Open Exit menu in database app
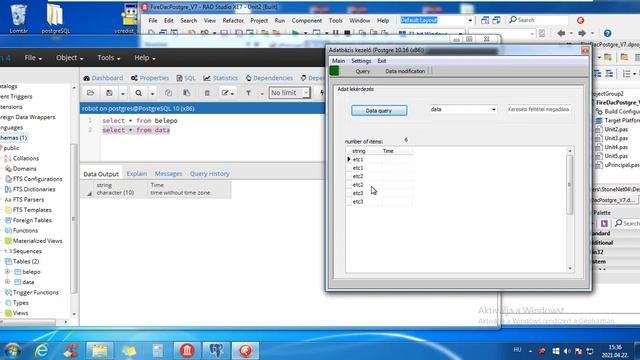Image resolution: width=640 pixels, height=360 pixels. coord(382,61)
